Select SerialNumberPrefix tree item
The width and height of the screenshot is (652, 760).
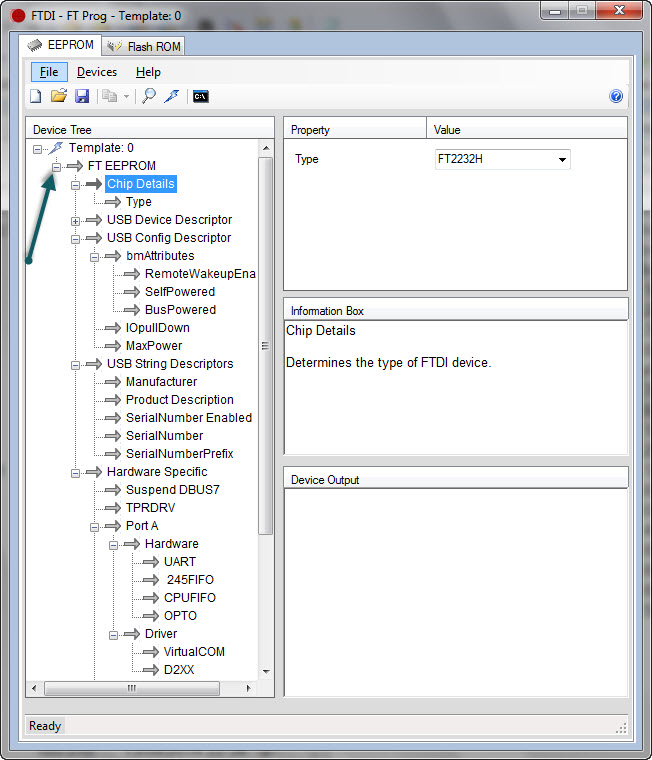(x=179, y=453)
